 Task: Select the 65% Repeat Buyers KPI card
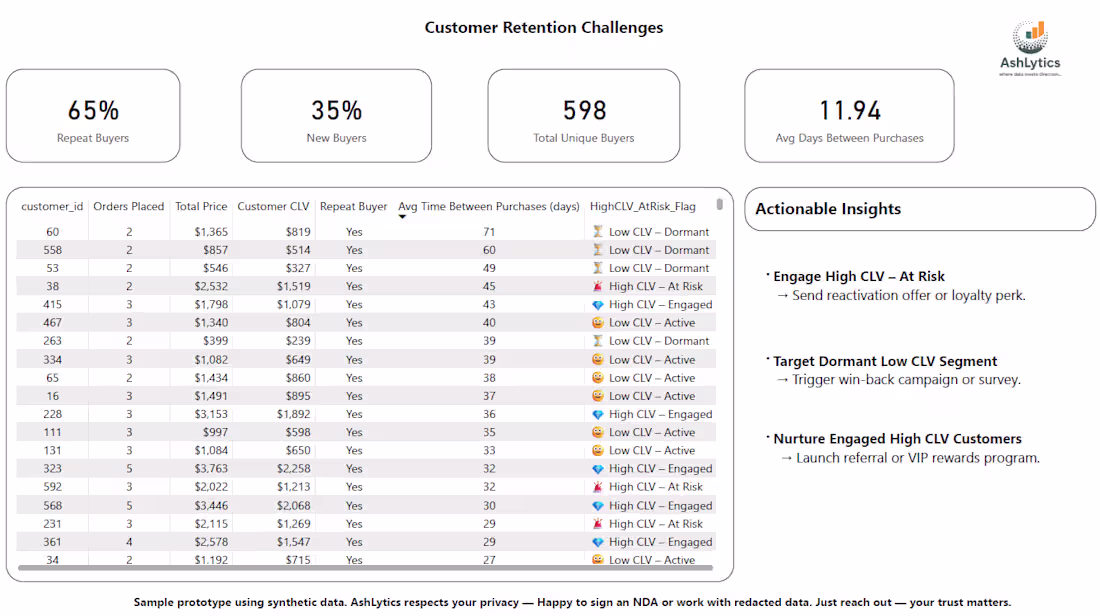(x=93, y=115)
